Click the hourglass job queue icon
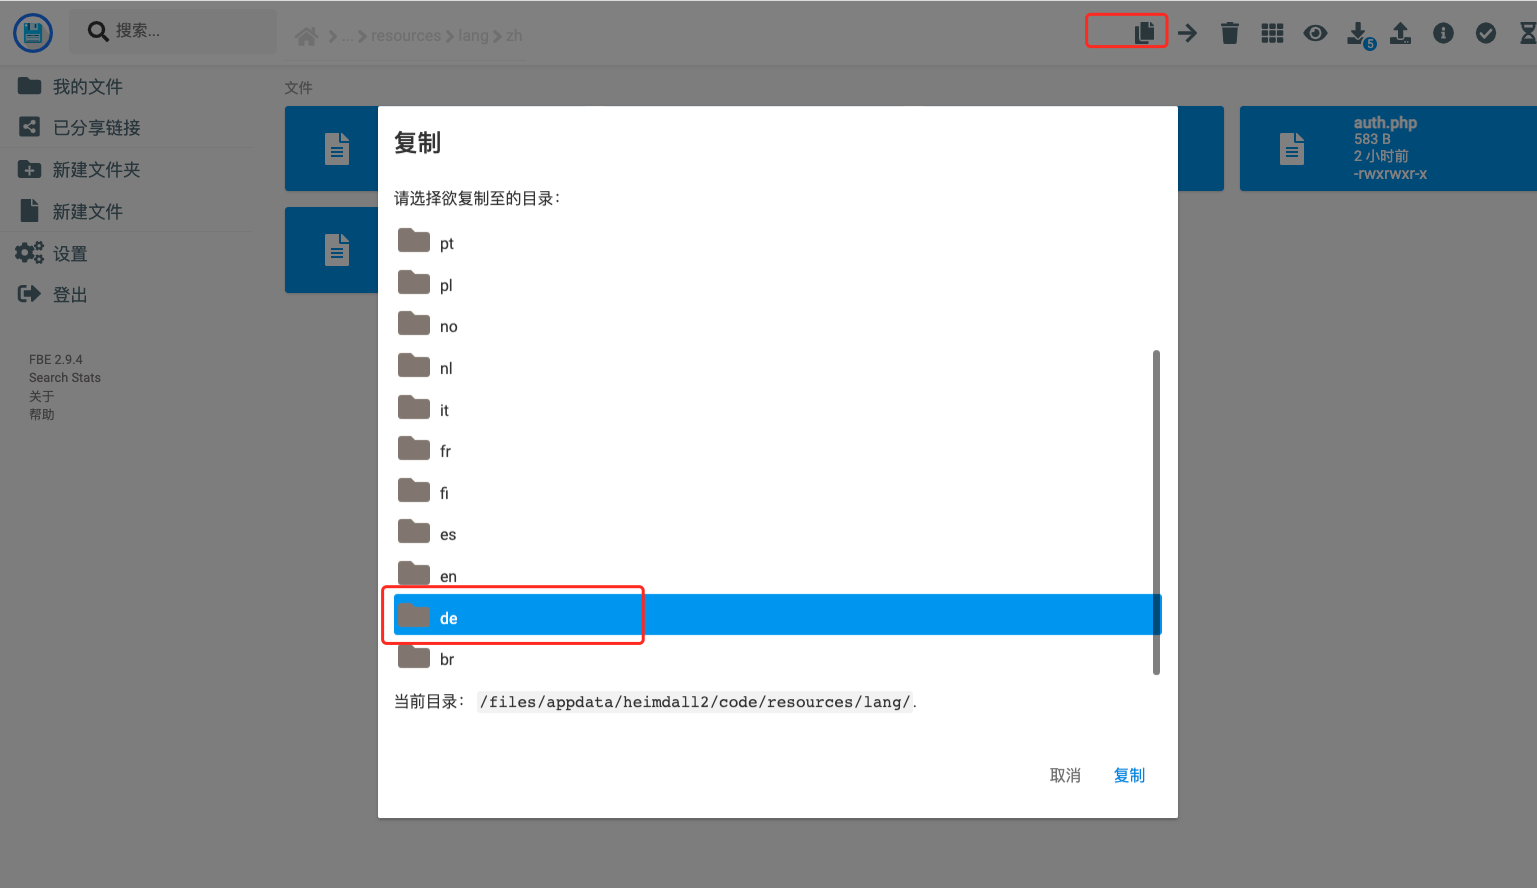Screen dimensions: 1537x888 tap(1528, 32)
